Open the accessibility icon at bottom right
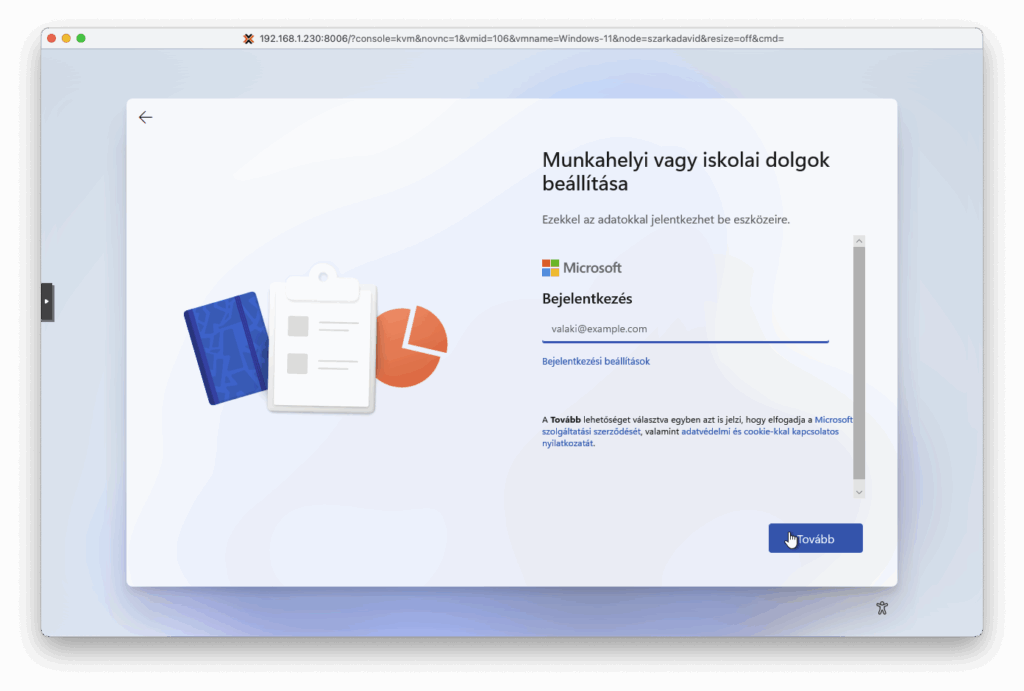This screenshot has width=1024, height=691. pyautogui.click(x=882, y=608)
